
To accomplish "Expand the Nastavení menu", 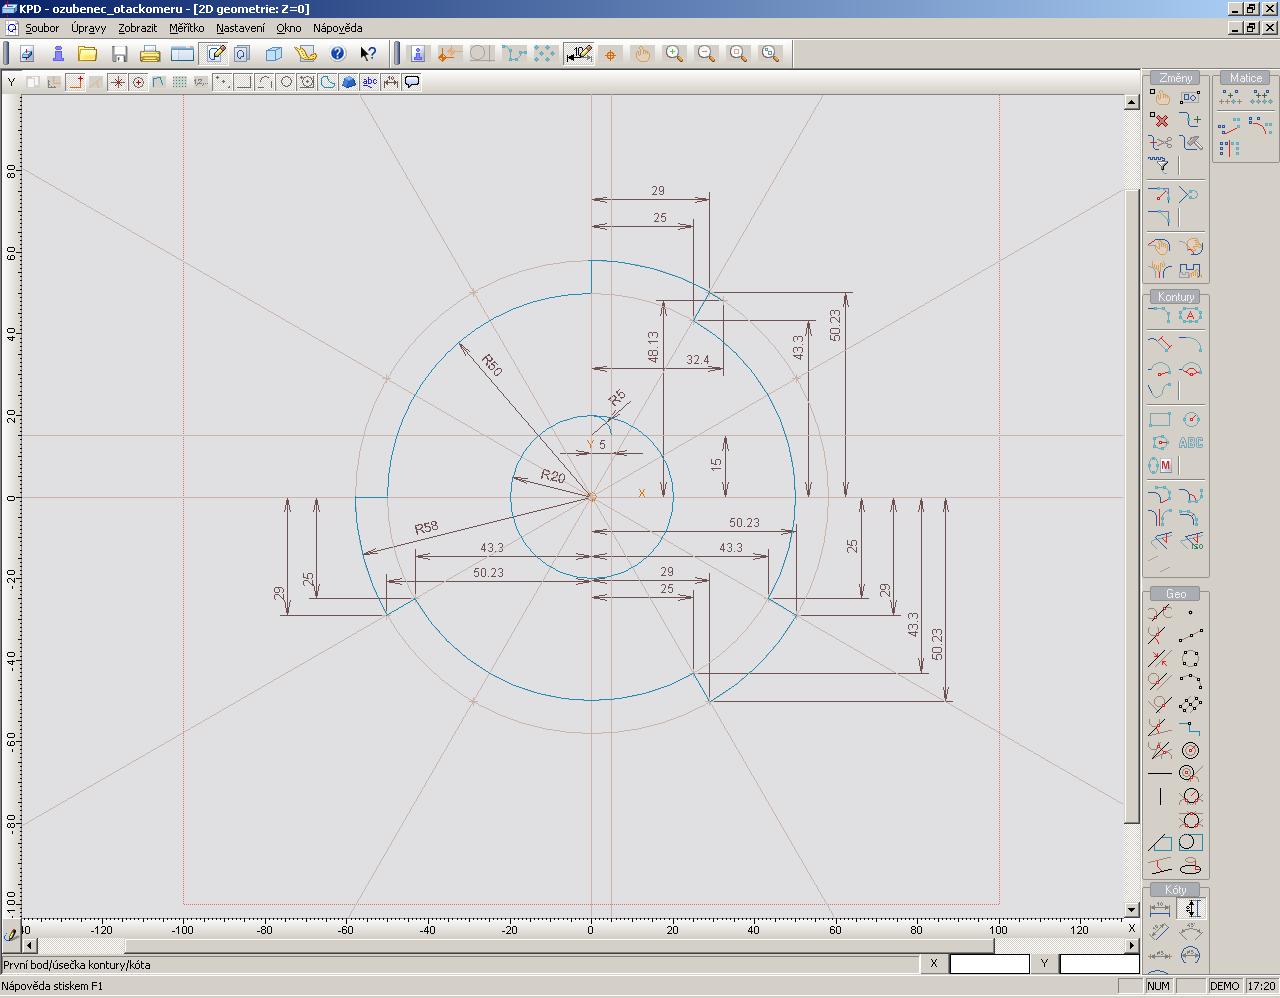I will coord(240,28).
